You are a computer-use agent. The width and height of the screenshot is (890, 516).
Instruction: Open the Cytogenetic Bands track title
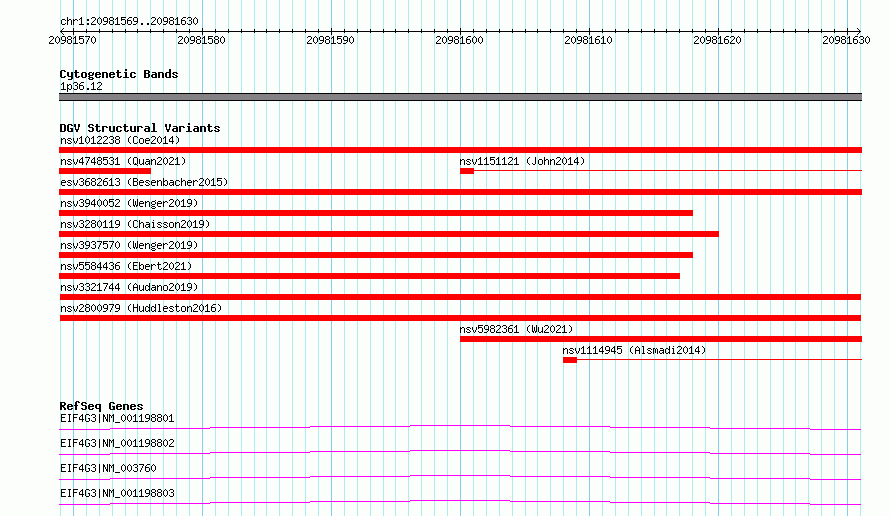tap(119, 74)
